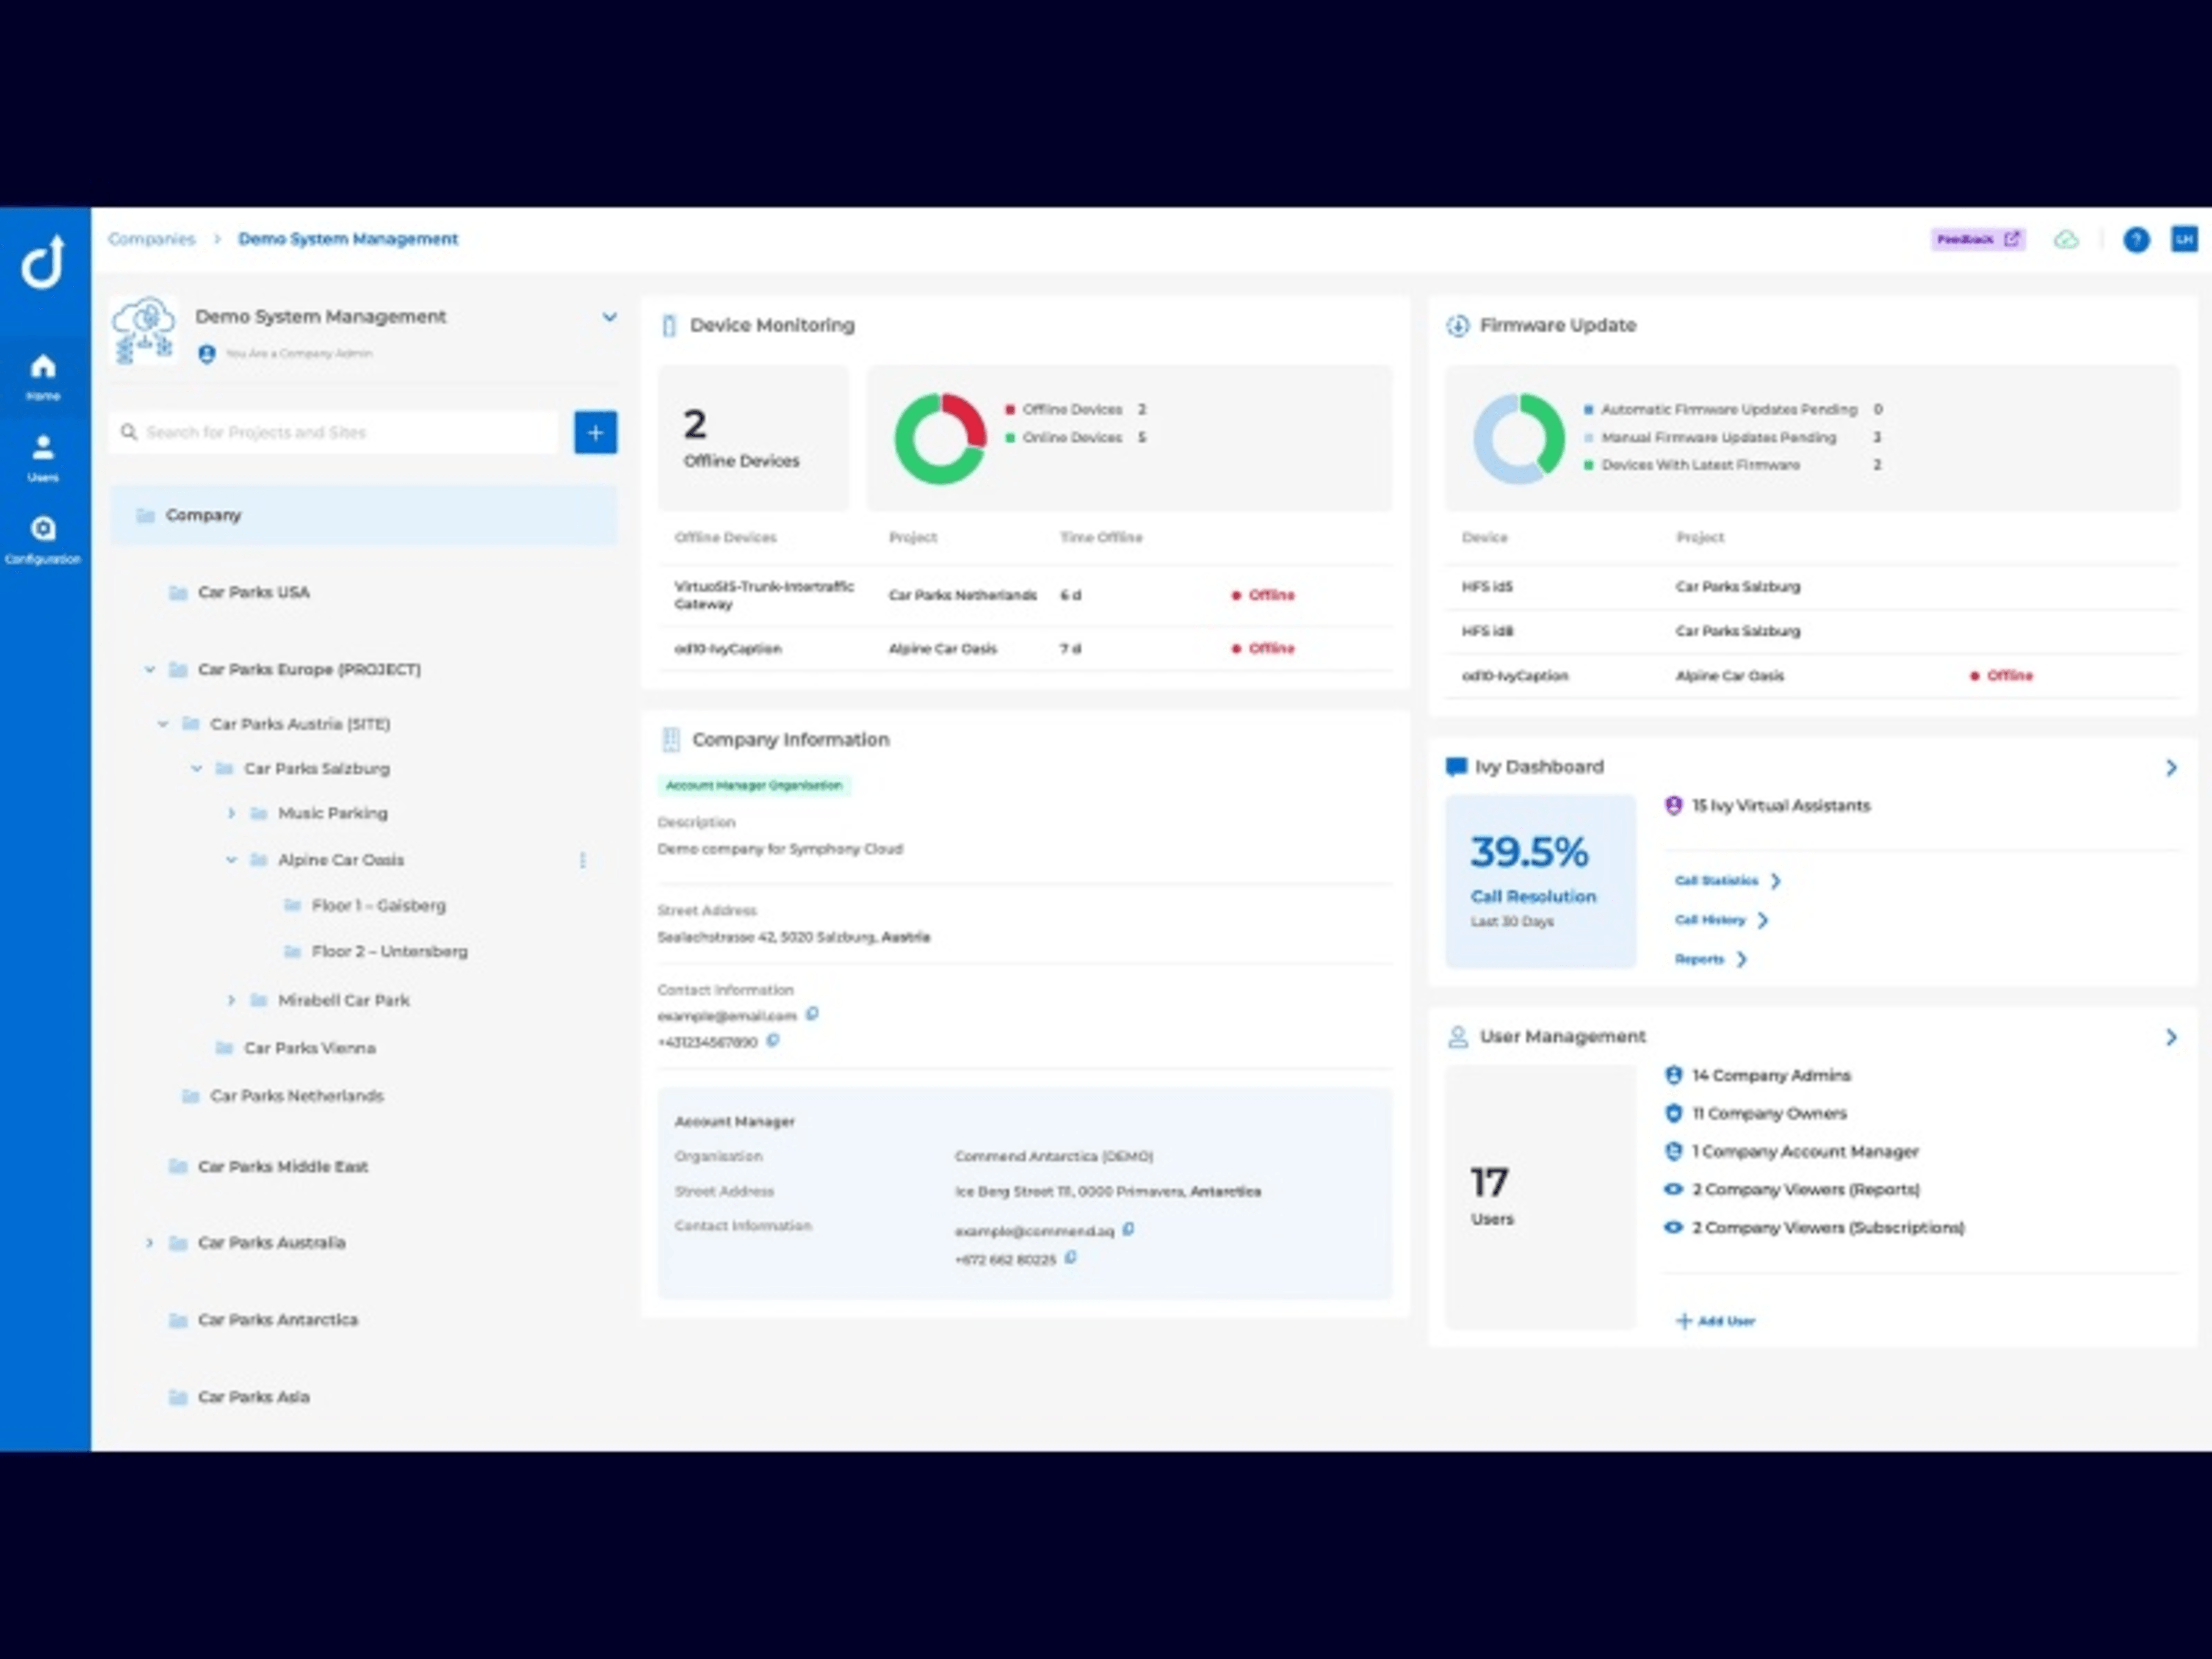The height and width of the screenshot is (1659, 2212).
Task: Open the Configuration section in sidebar
Action: pyautogui.click(x=43, y=540)
